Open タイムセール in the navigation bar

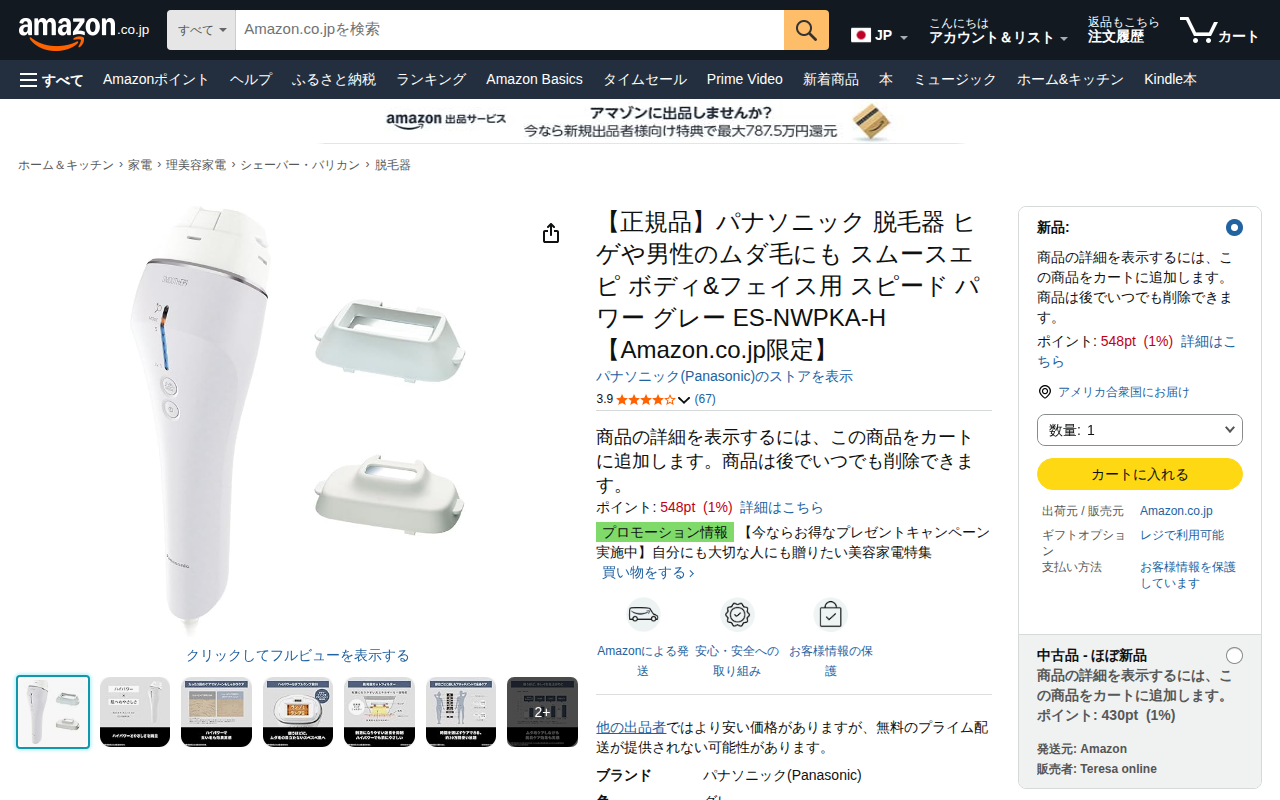pyautogui.click(x=644, y=80)
